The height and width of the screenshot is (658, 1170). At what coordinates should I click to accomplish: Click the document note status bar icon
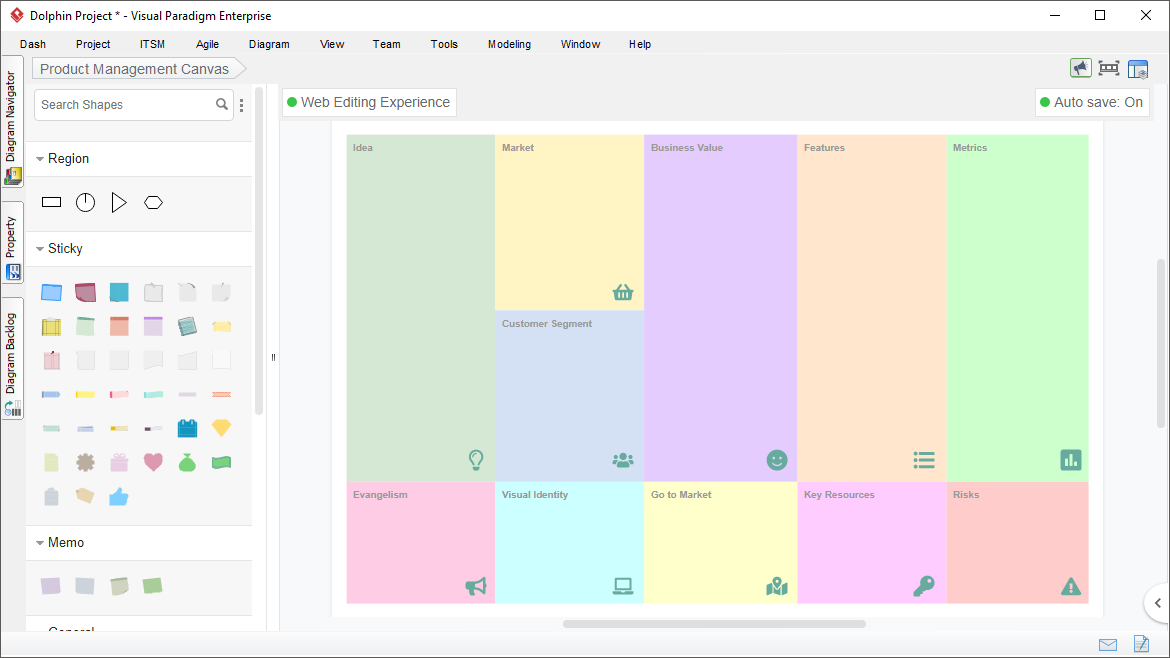tap(1141, 643)
